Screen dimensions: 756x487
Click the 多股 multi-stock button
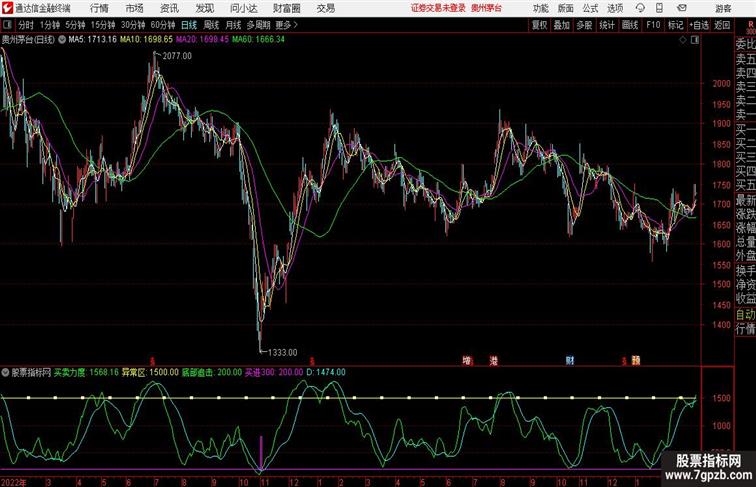tap(584, 25)
